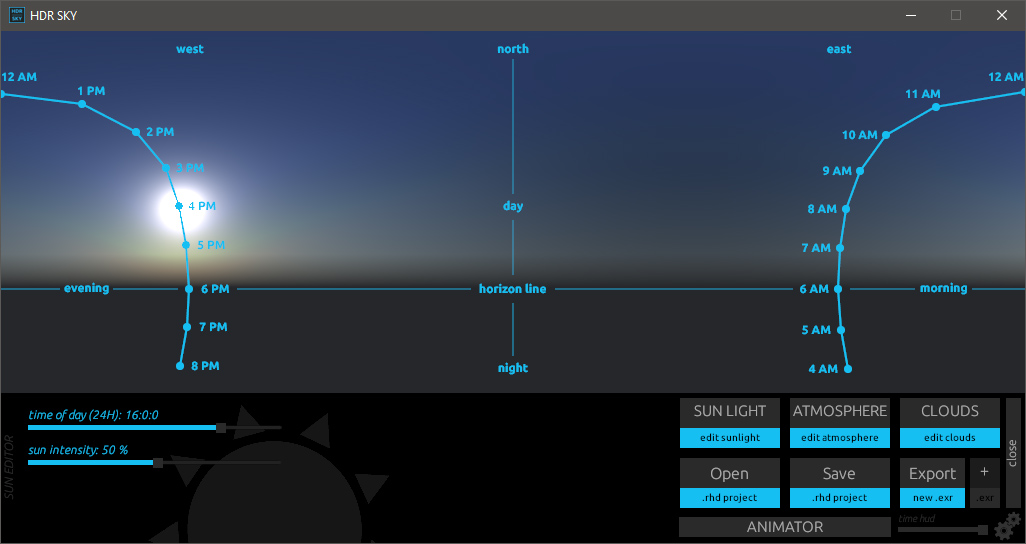1026x544 pixels.
Task: Click the plus add .exr button
Action: tap(984, 473)
